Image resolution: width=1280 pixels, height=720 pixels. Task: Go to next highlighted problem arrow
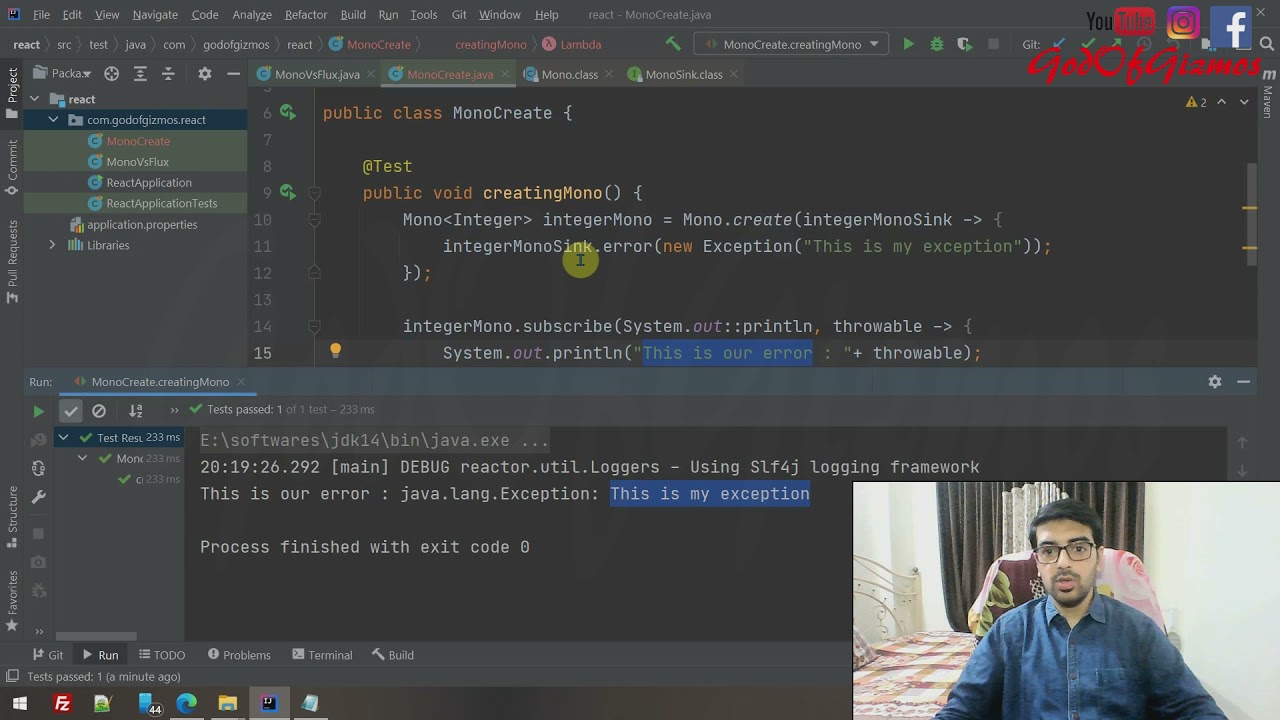click(x=1244, y=102)
